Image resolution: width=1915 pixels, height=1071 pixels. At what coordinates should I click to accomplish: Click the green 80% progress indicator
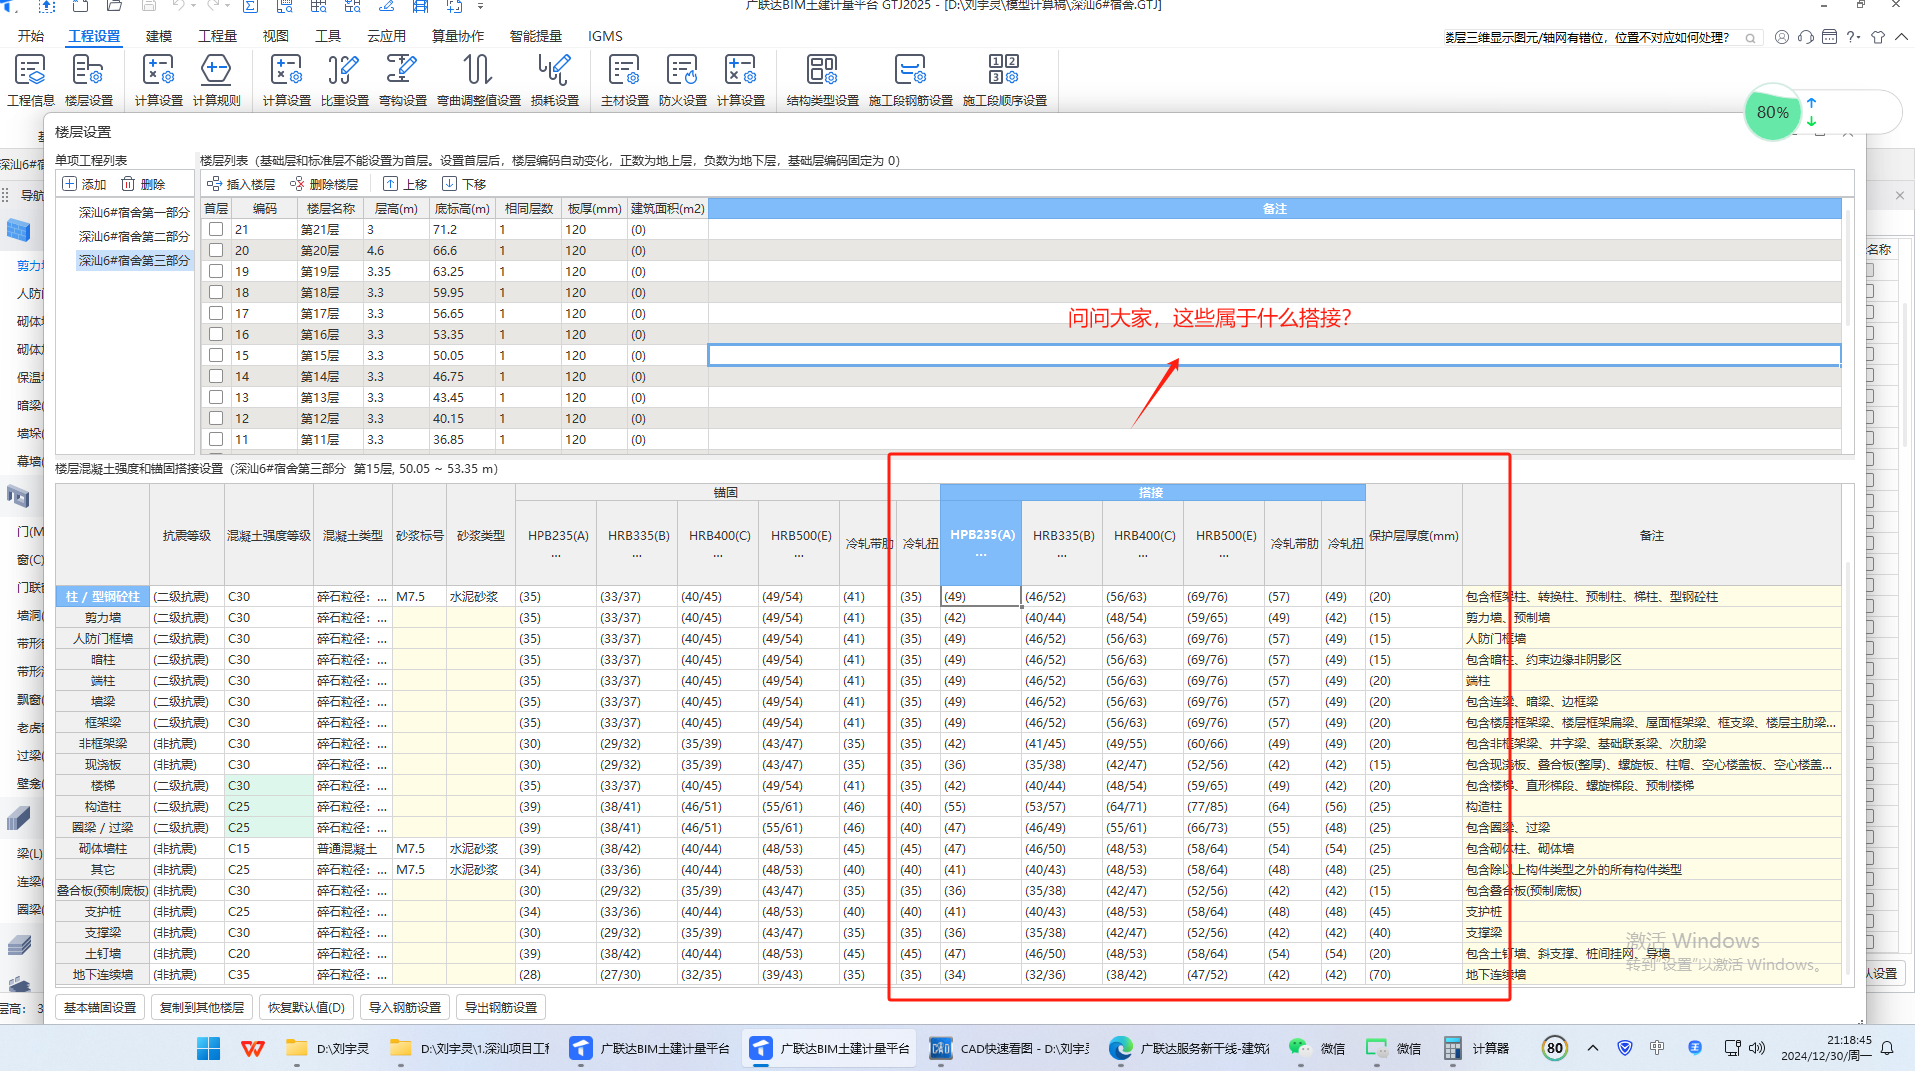[x=1772, y=112]
